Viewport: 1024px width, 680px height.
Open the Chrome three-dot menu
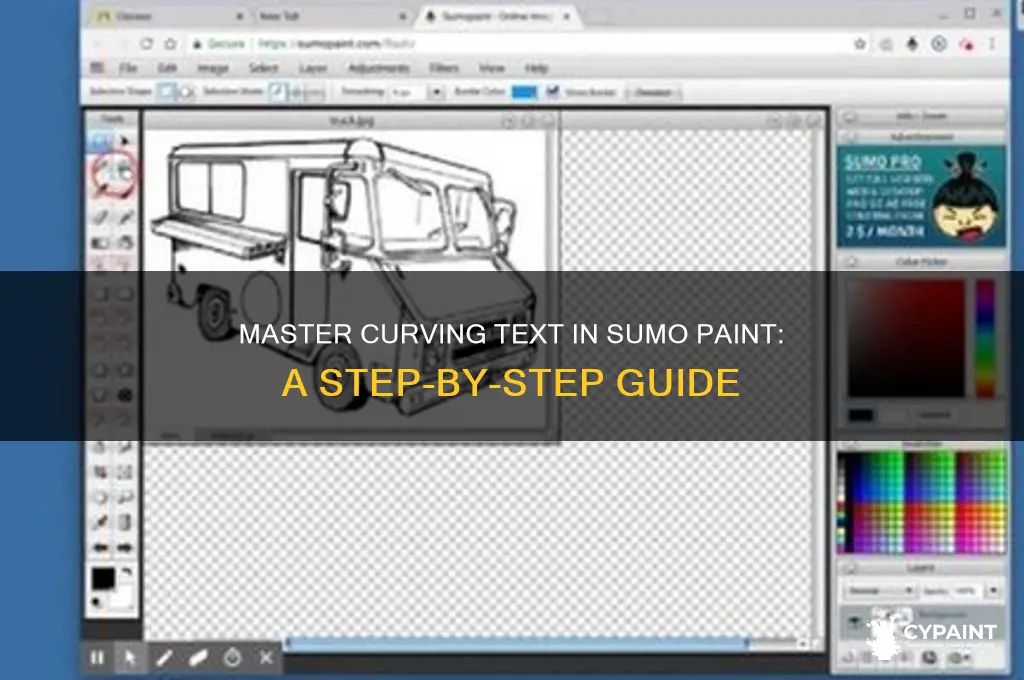(x=992, y=44)
